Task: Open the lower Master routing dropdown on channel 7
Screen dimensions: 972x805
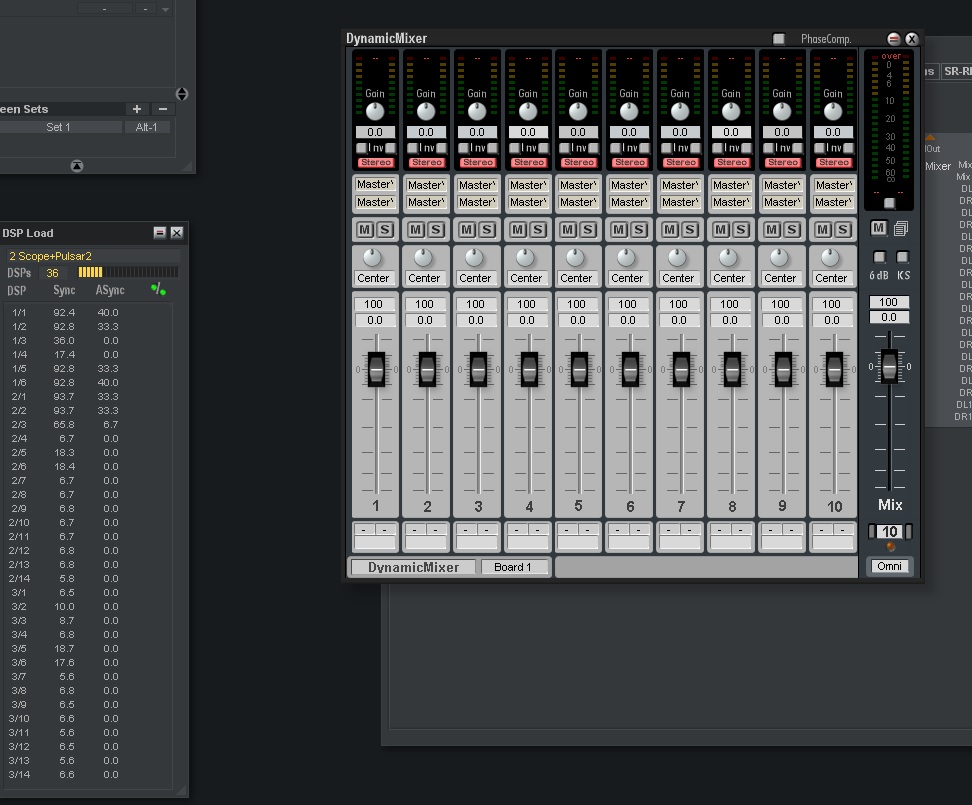Action: pos(680,202)
